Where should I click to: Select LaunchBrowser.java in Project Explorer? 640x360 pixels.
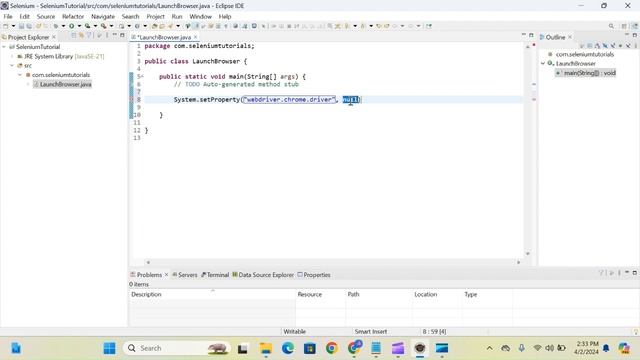(x=62, y=84)
